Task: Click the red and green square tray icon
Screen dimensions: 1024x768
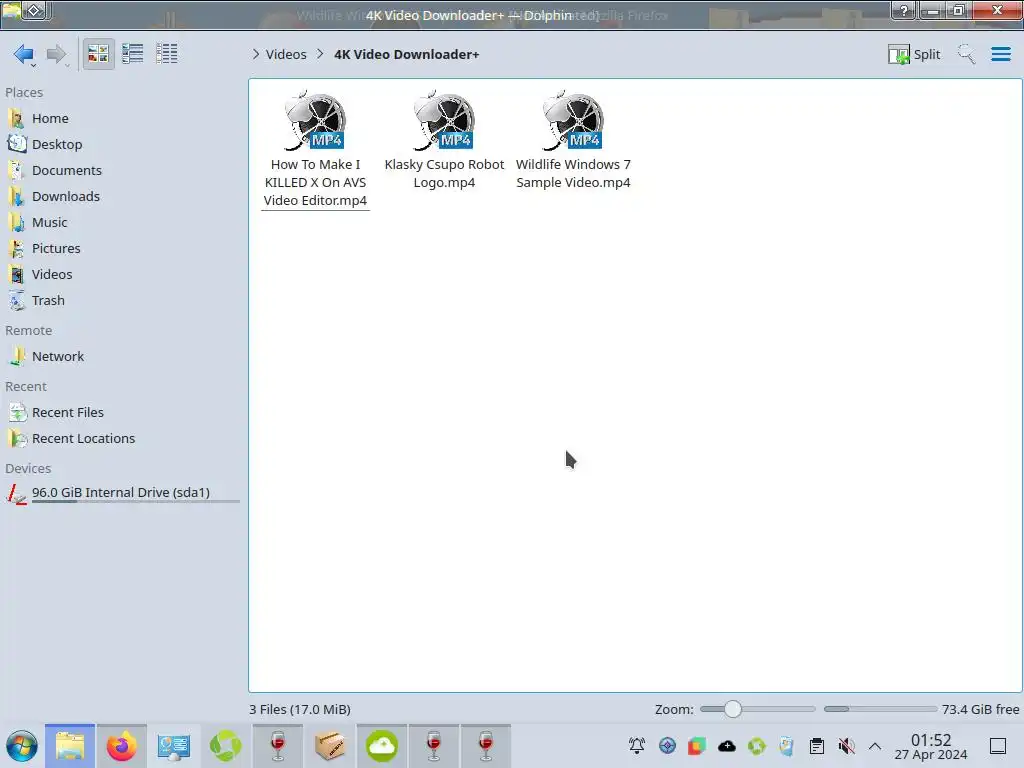Action: click(697, 746)
